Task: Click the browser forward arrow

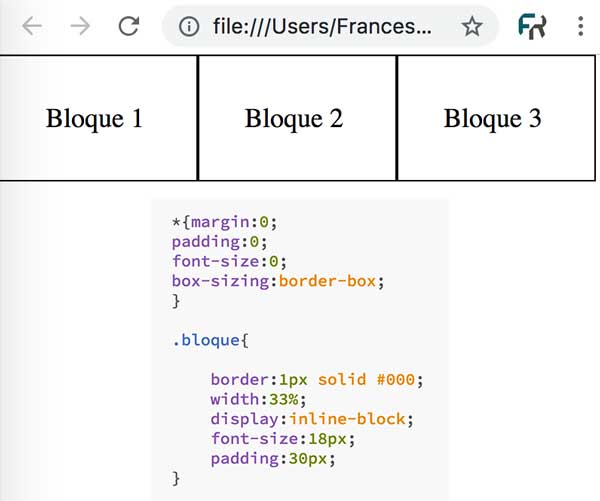Action: pyautogui.click(x=80, y=27)
